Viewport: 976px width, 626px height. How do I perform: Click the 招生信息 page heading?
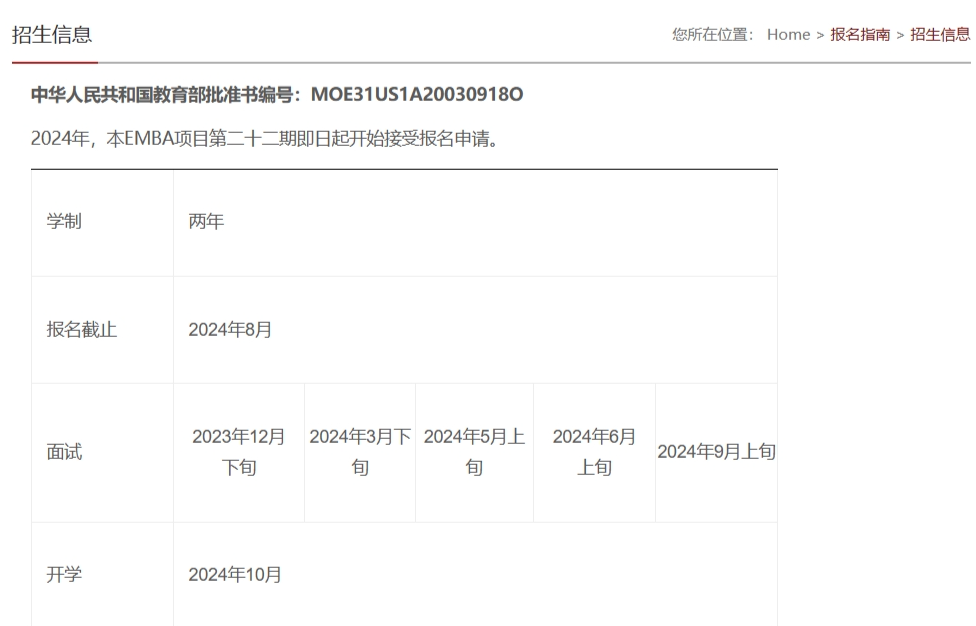tap(52, 35)
